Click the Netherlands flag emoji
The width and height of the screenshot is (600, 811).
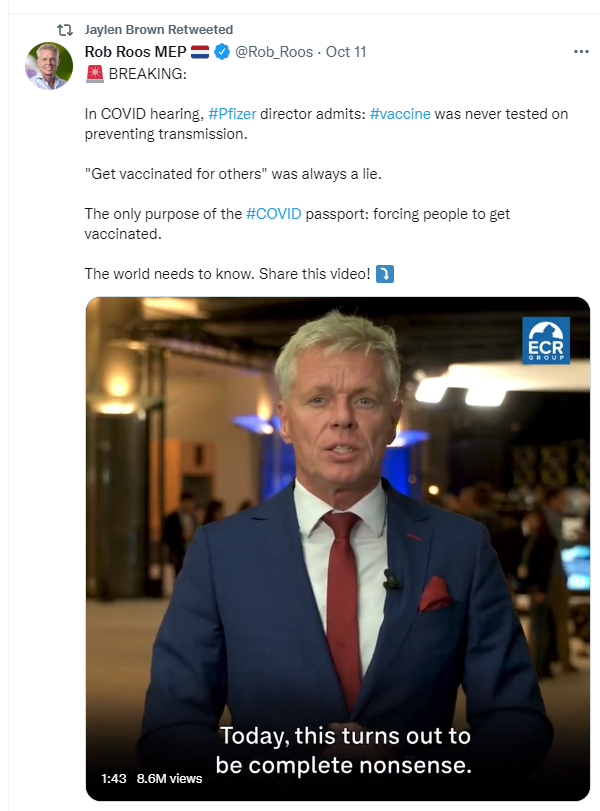(x=200, y=52)
